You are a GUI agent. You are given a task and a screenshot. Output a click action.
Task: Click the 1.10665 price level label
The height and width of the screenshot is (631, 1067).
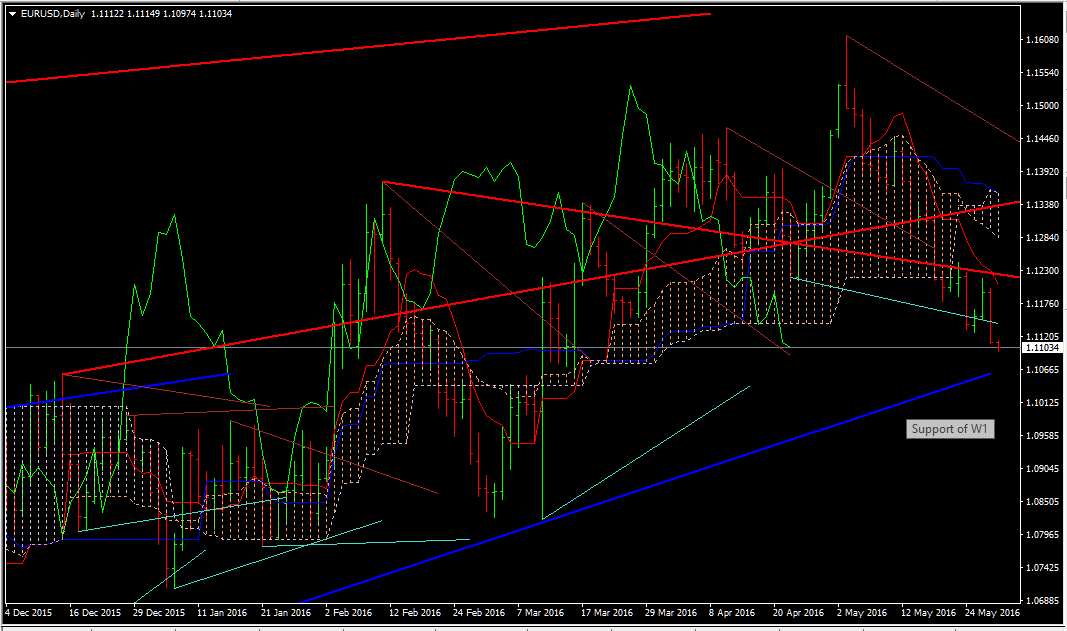coord(1043,370)
